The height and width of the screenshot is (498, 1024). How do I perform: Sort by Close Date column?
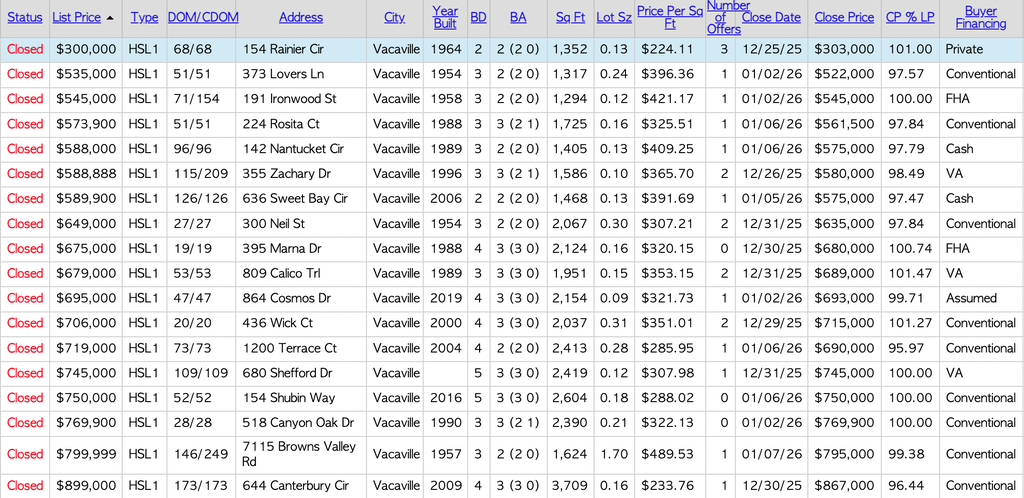(x=771, y=18)
